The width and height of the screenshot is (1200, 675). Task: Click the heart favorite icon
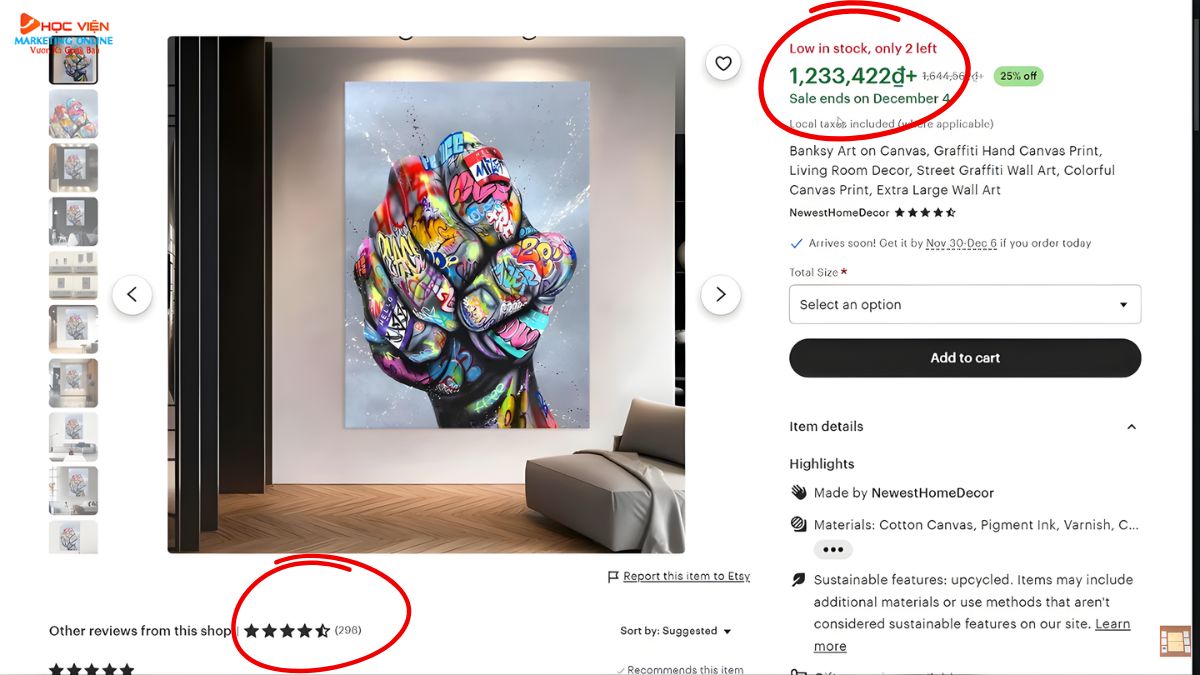coord(723,64)
